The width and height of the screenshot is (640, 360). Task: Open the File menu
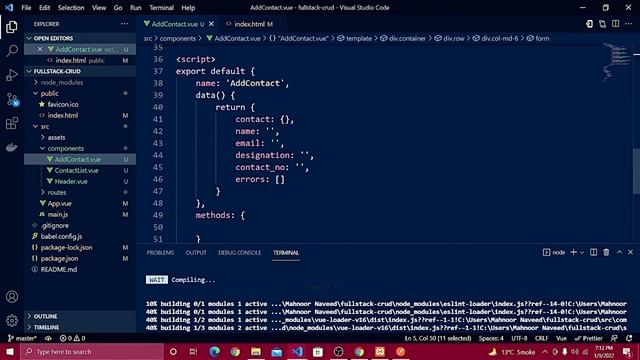pos(26,8)
